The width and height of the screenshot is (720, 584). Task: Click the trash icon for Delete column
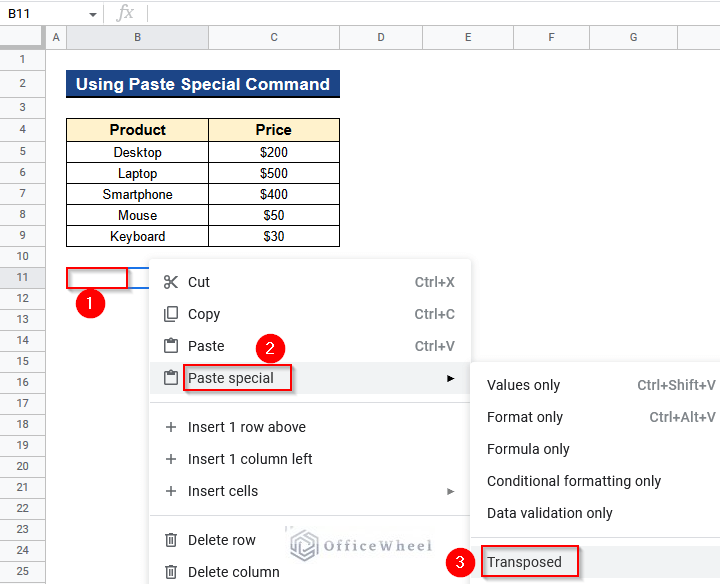(171, 572)
